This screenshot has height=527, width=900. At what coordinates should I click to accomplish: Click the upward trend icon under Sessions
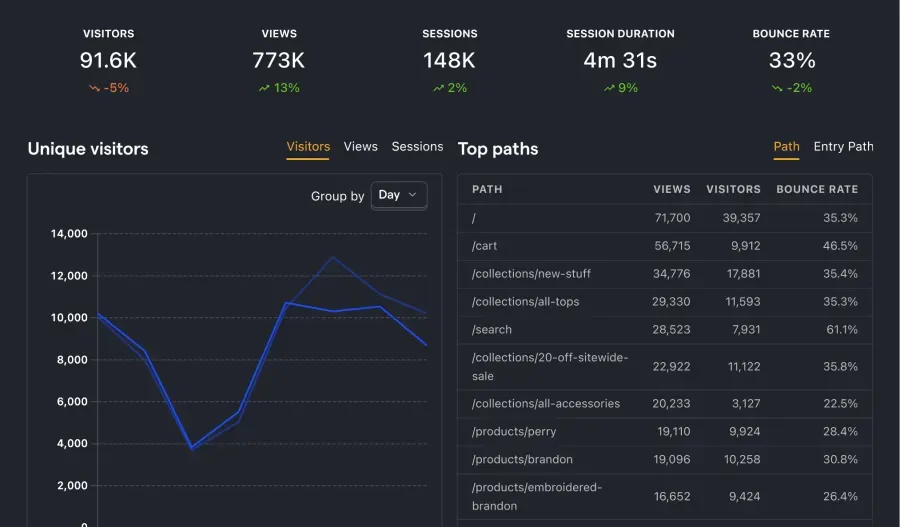click(439, 88)
